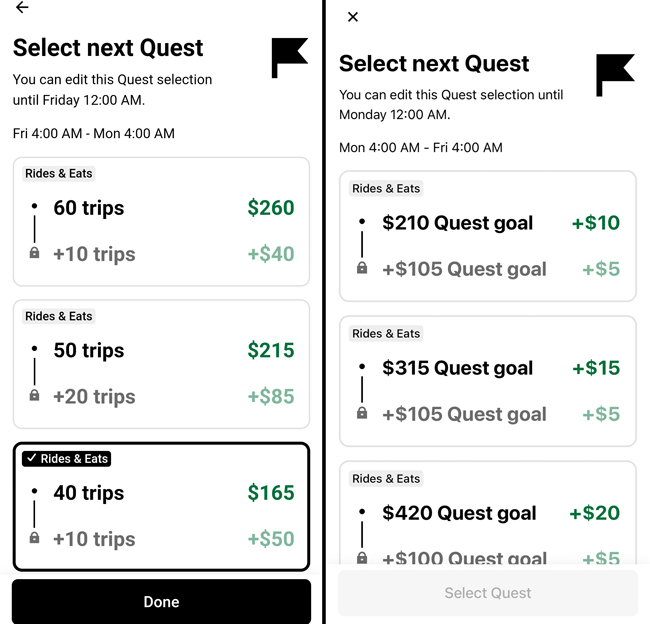Choose the $210 Quest goal option
This screenshot has height=624, width=650.
click(x=488, y=236)
